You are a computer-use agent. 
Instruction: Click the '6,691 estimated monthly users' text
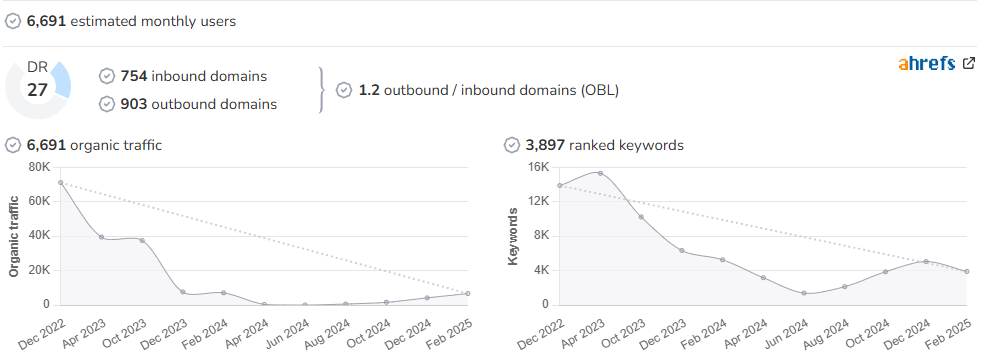click(131, 21)
